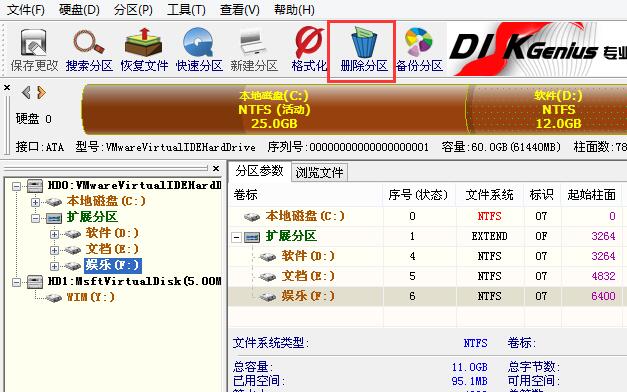Switch to the 分区参数 tab
This screenshot has width=627, height=392.
coord(260,171)
